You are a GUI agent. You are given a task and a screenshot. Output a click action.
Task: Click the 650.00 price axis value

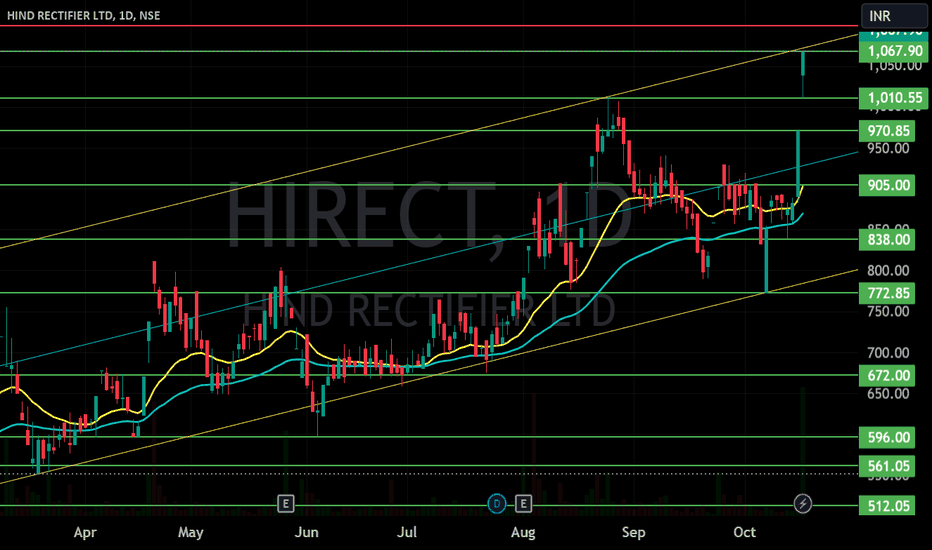point(888,394)
